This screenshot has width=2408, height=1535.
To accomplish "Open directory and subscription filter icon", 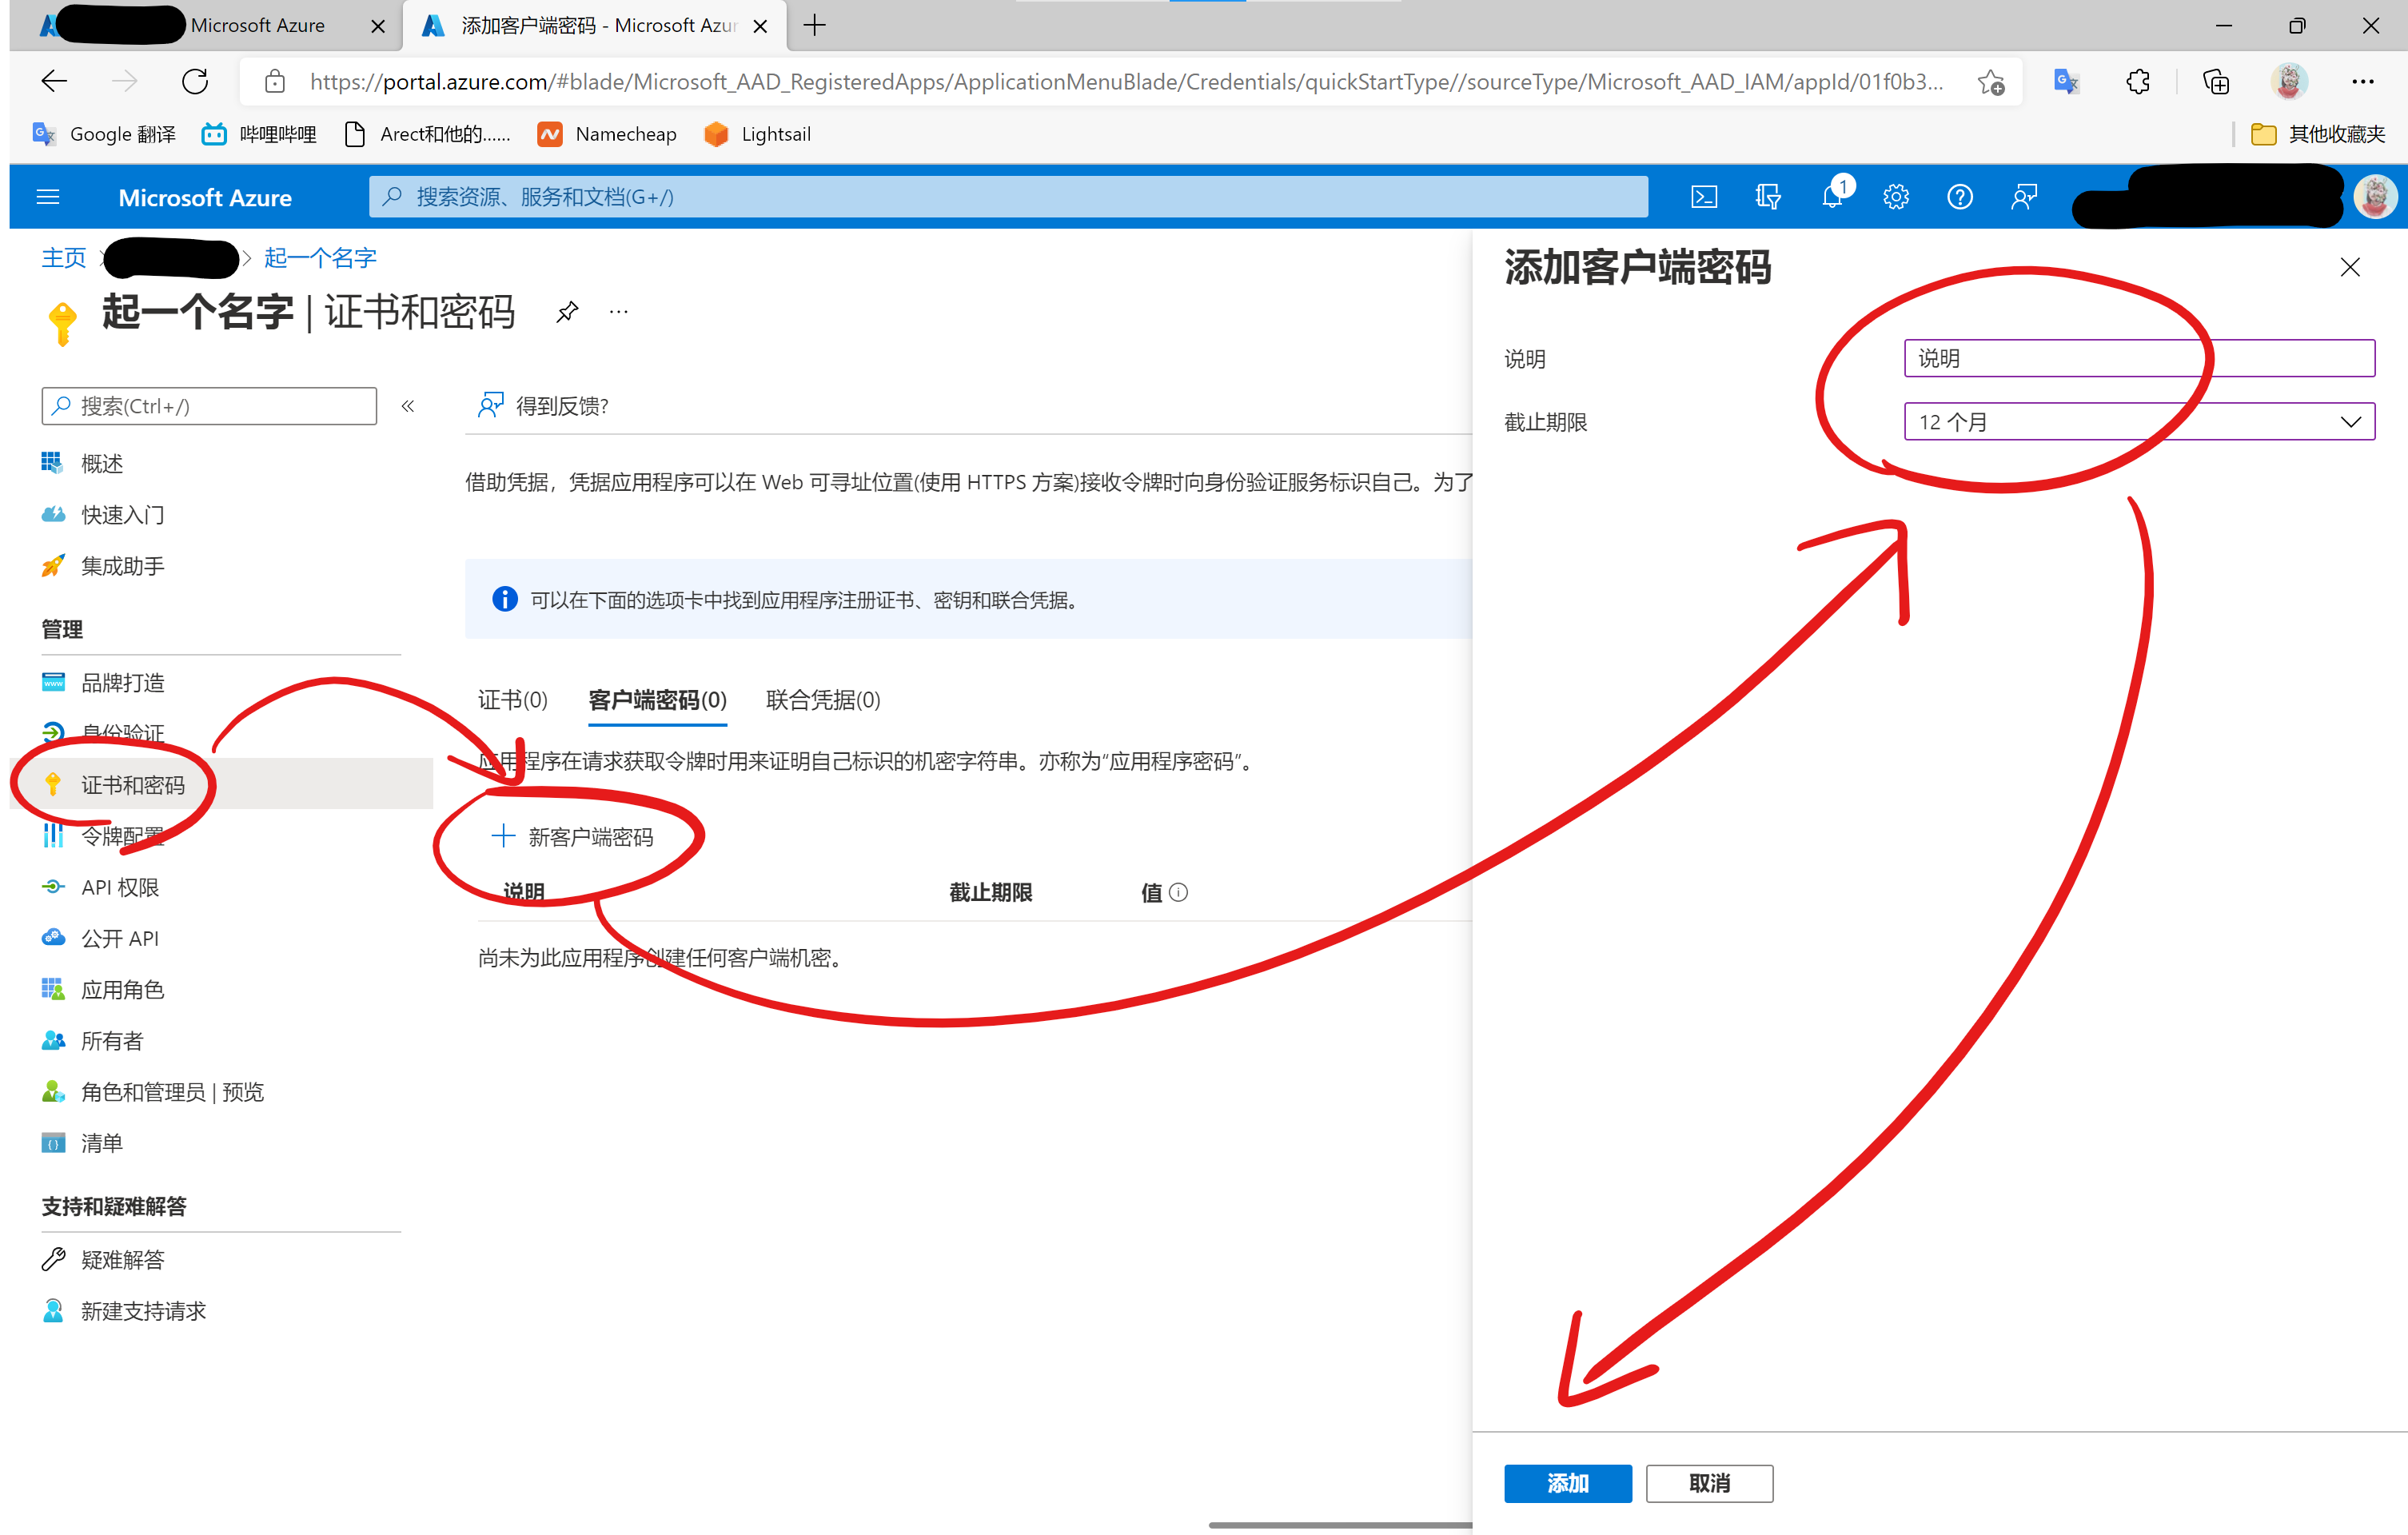I will (1767, 197).
